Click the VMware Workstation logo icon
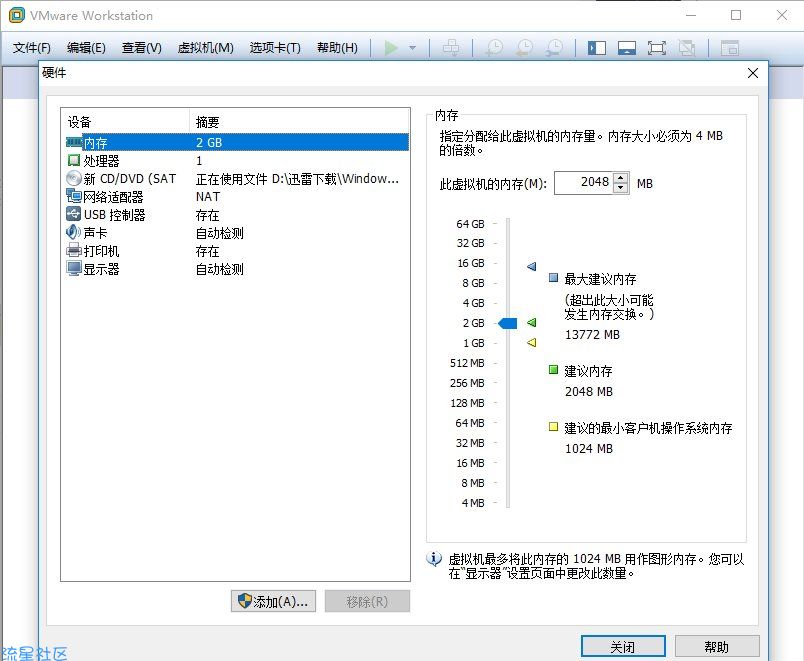 tap(17, 15)
